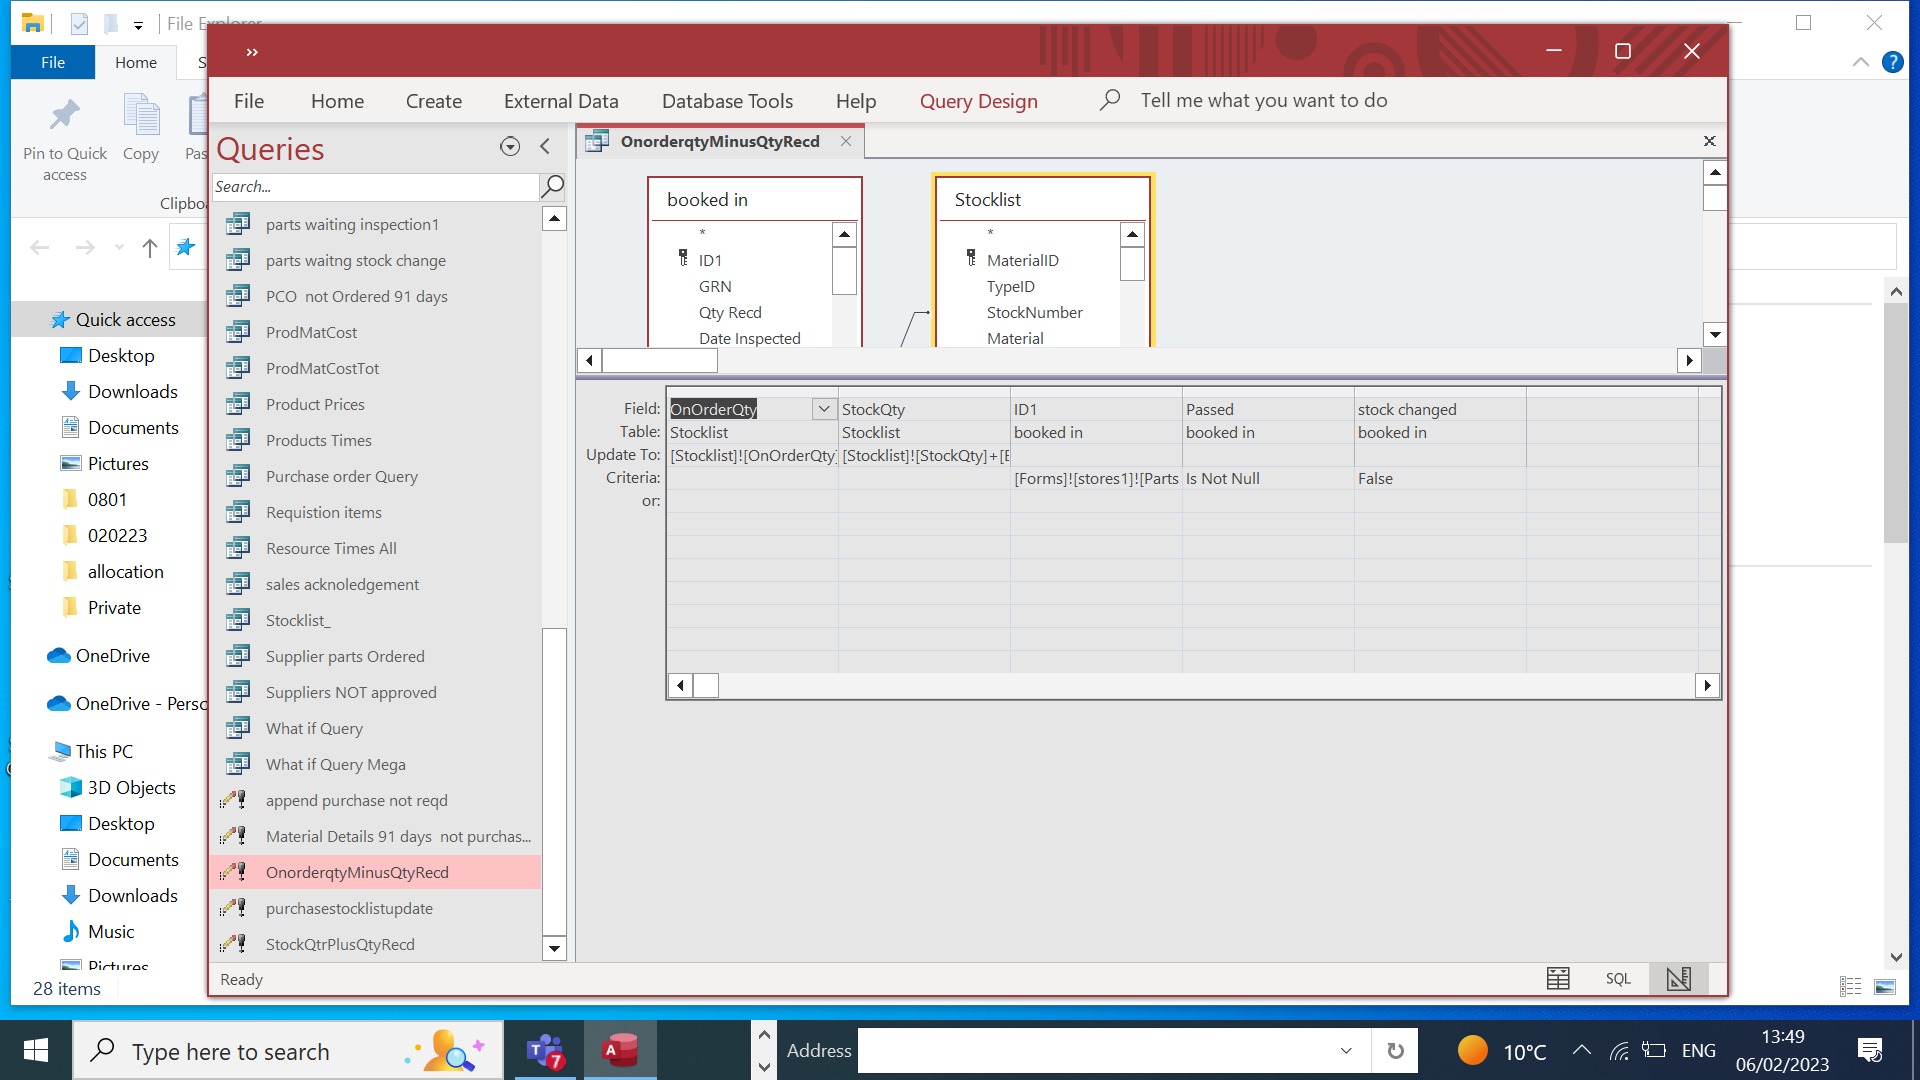Open Microsoft Access from the taskbar
Screen dimensions: 1920x1080
tap(620, 1051)
